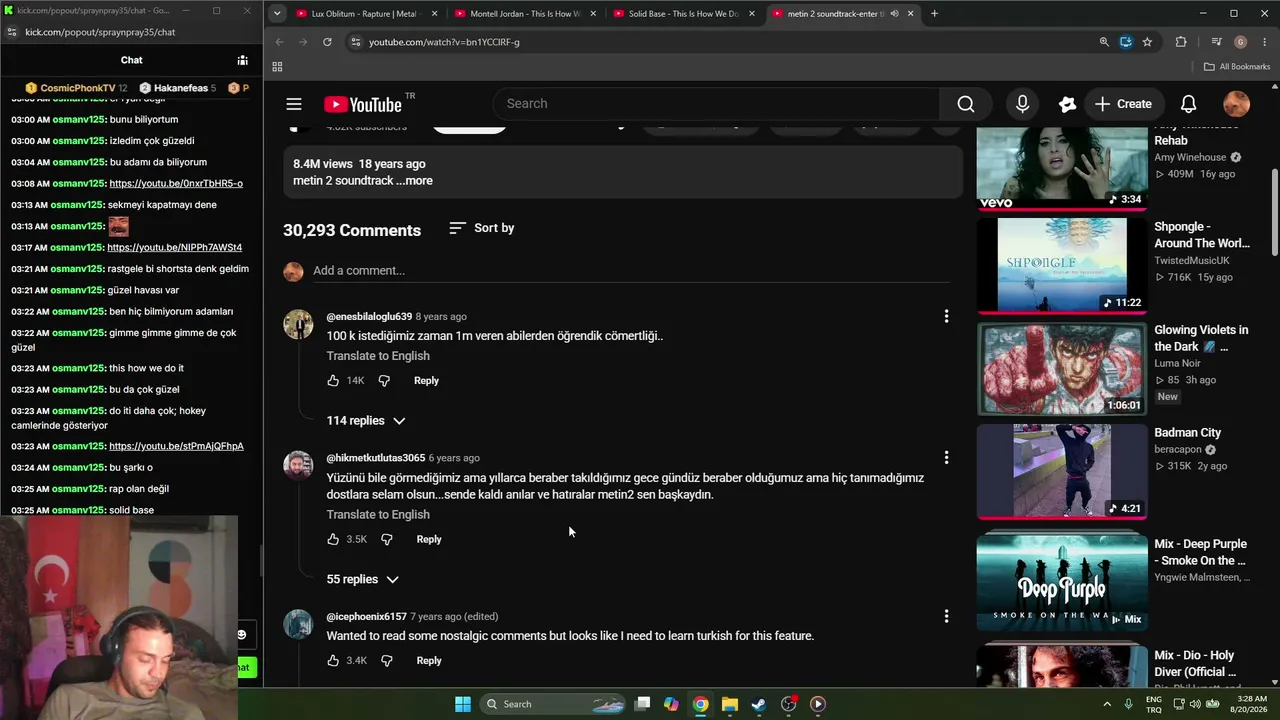
Task: Open Chrome zoom magnifier in address bar
Action: pos(1104,42)
